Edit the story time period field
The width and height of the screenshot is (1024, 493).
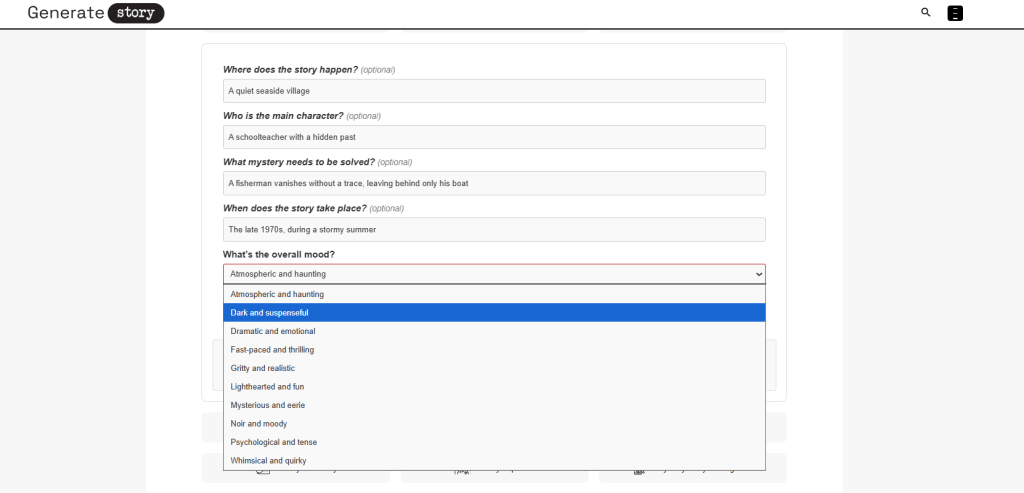tap(494, 229)
